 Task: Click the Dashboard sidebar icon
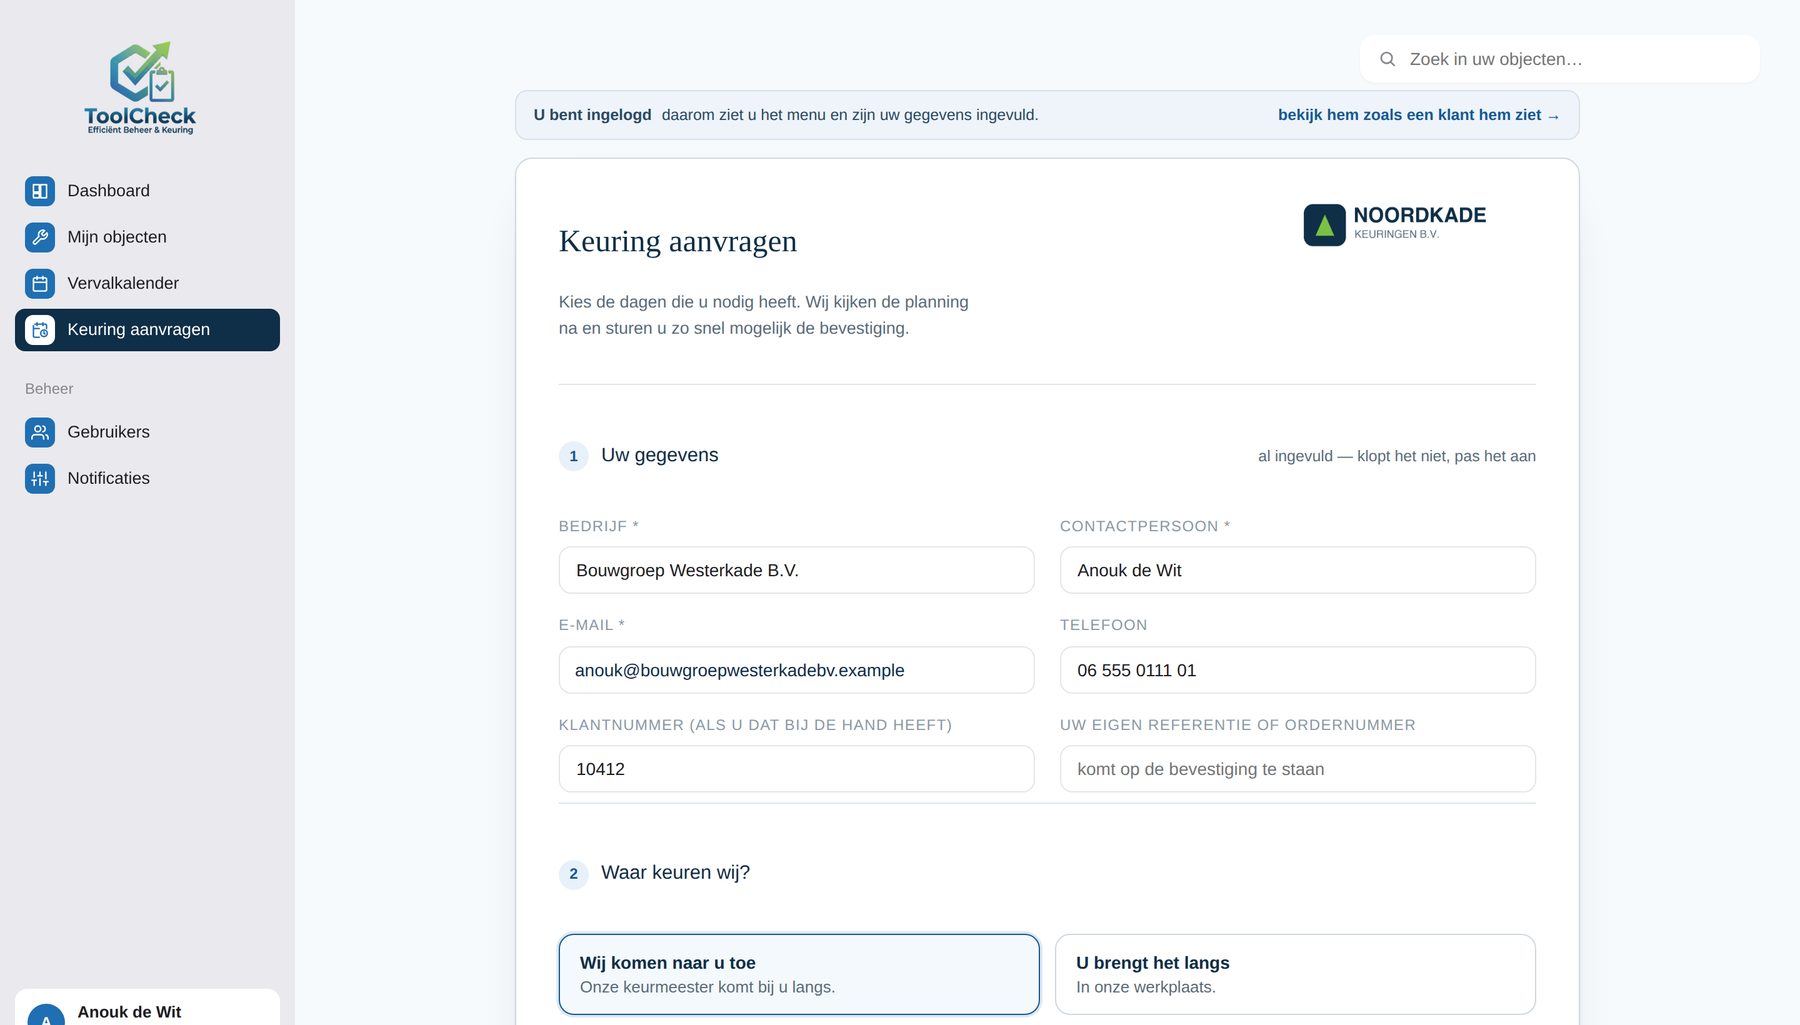point(40,191)
